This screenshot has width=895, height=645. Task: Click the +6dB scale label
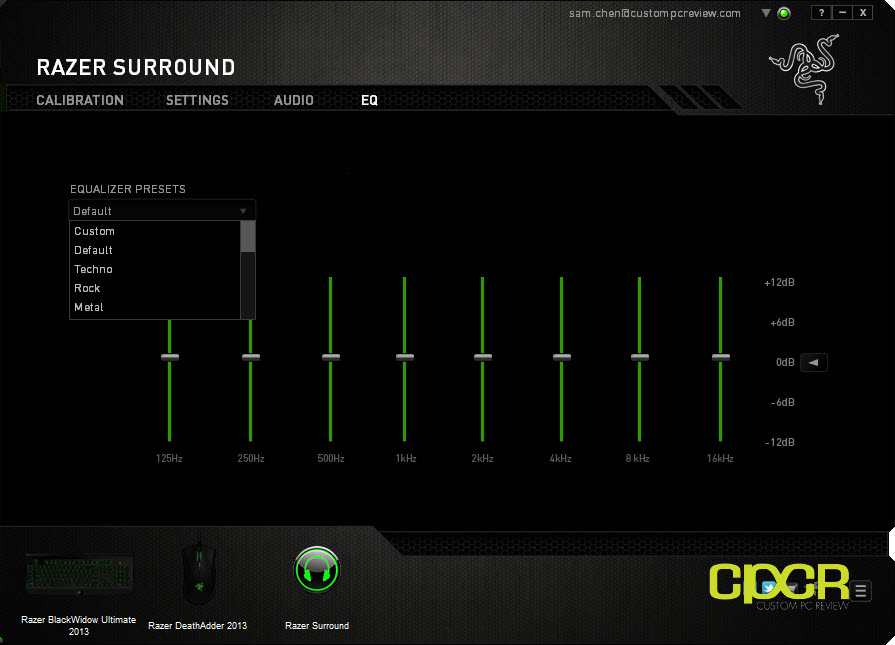click(x=782, y=322)
